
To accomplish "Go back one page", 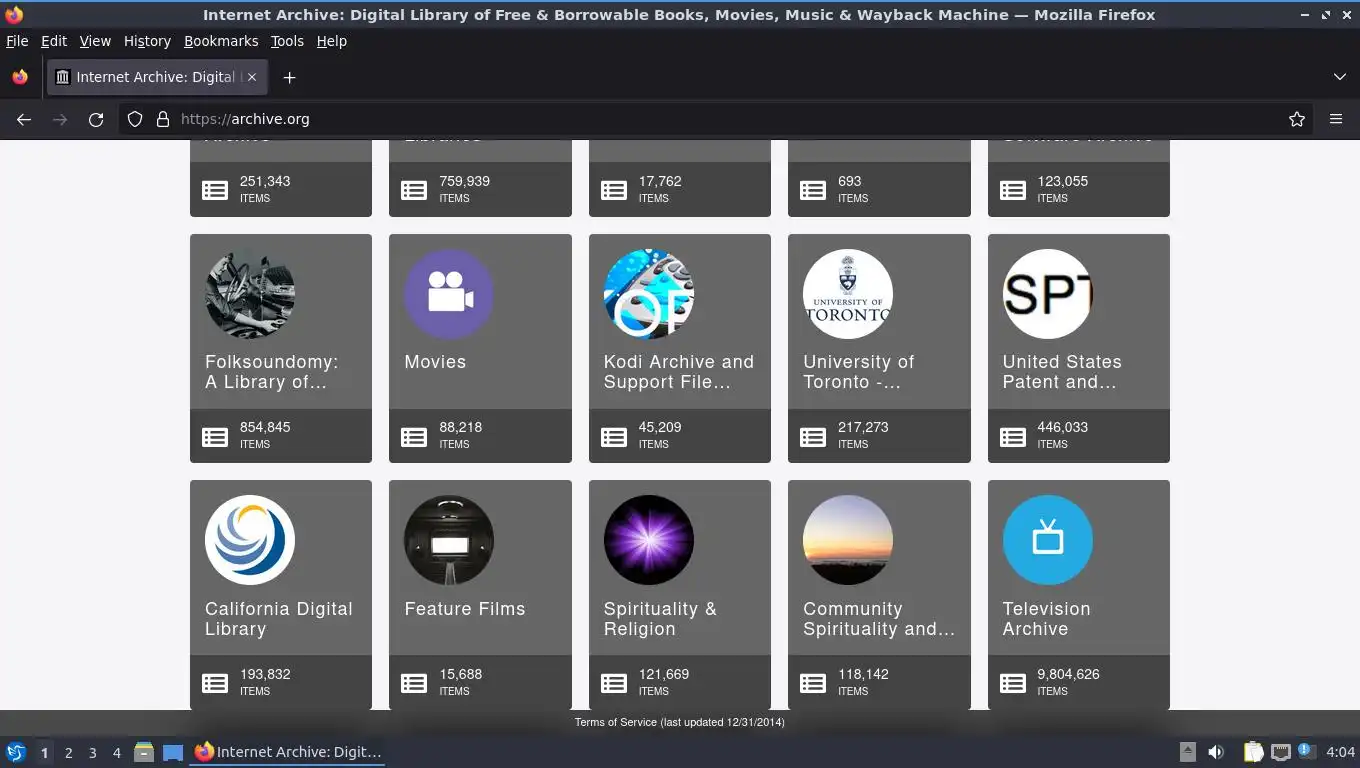I will point(24,119).
